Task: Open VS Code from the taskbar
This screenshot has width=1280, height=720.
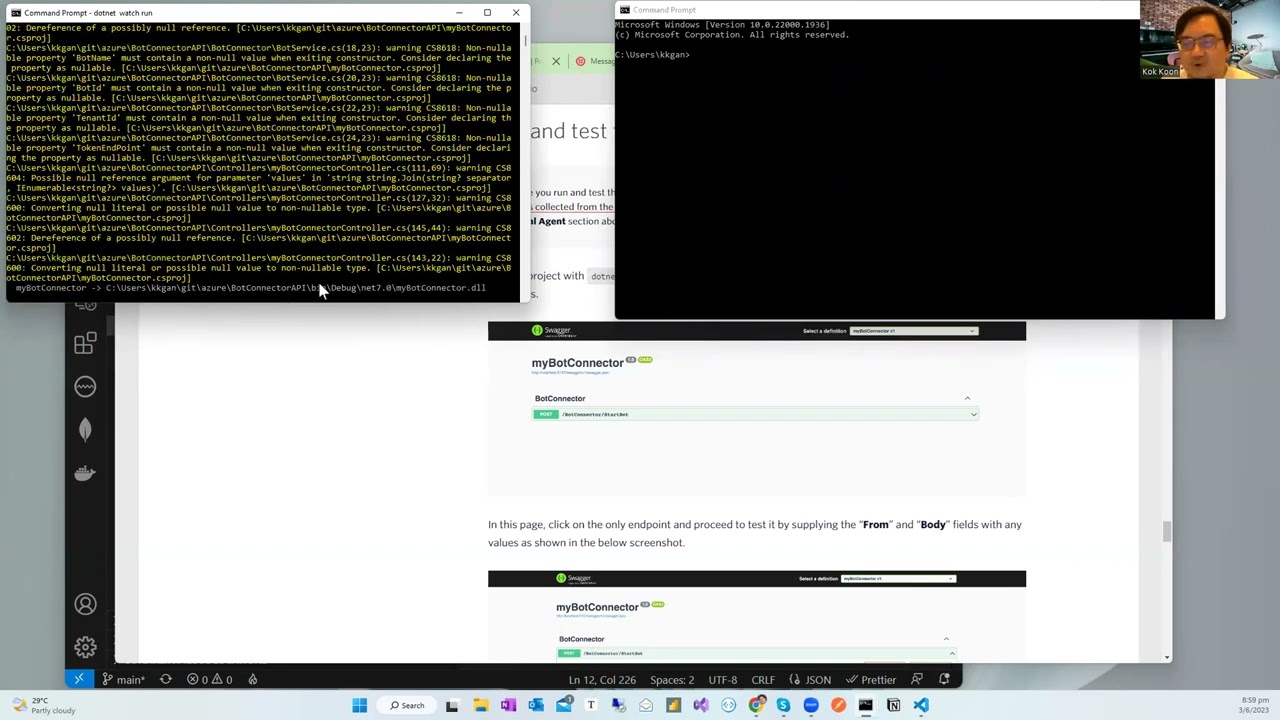Action: click(x=921, y=705)
